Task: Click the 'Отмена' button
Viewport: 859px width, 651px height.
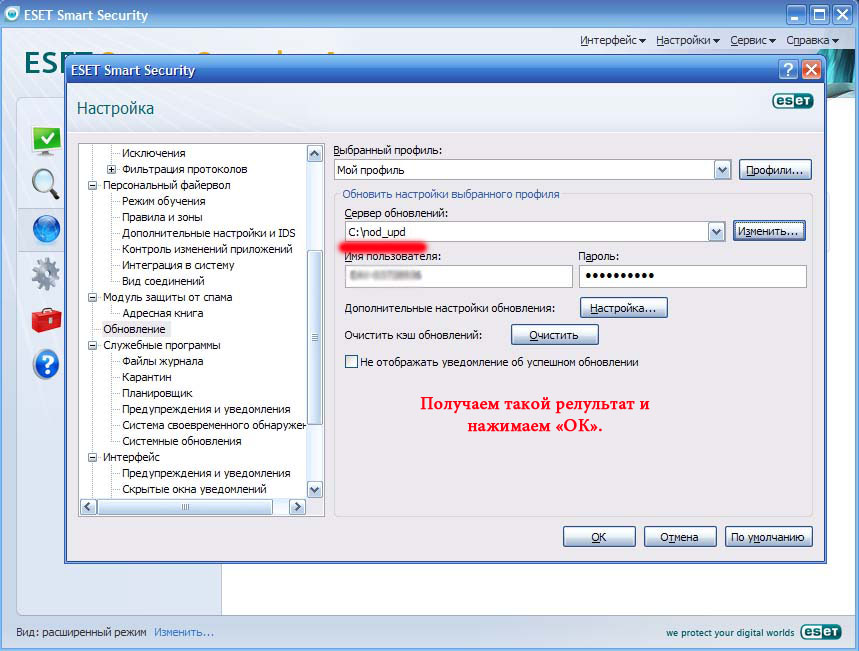Action: pyautogui.click(x=680, y=537)
